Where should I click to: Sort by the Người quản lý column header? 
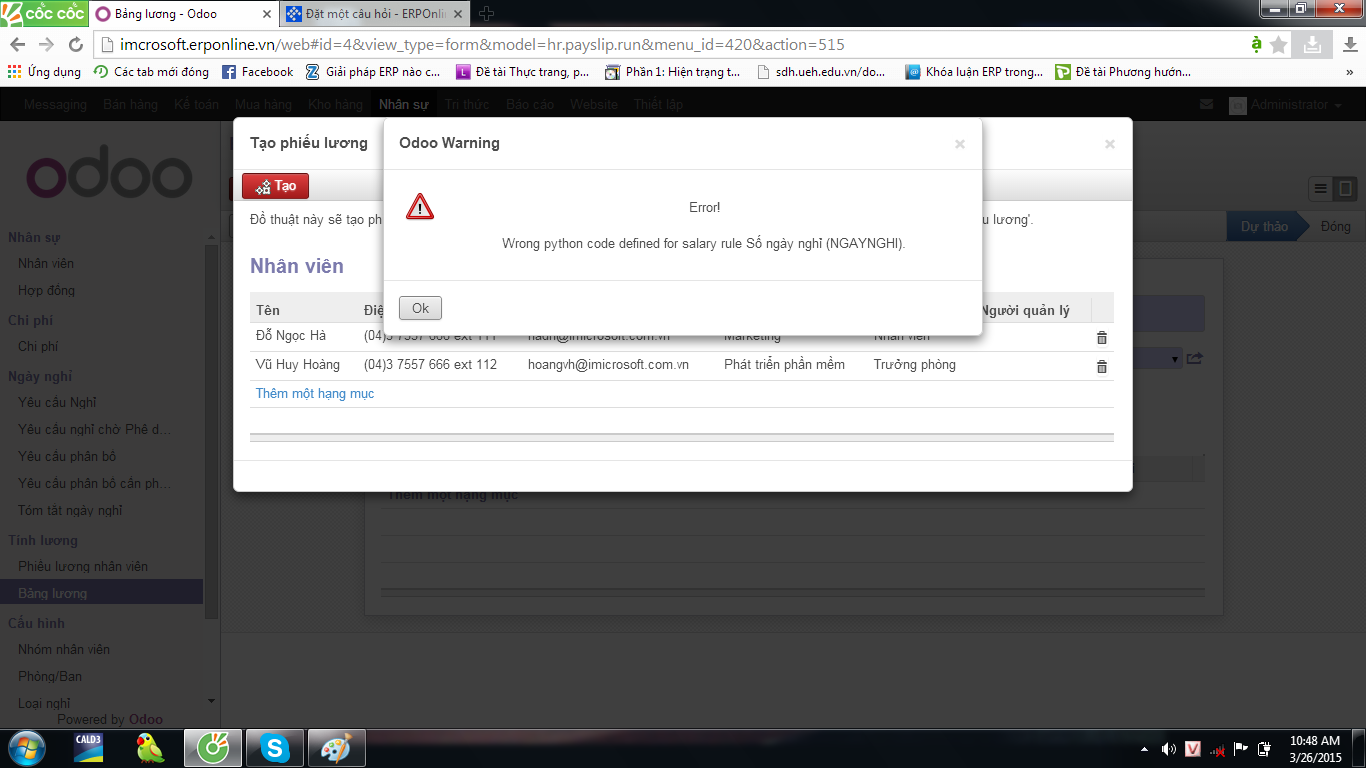1025,310
